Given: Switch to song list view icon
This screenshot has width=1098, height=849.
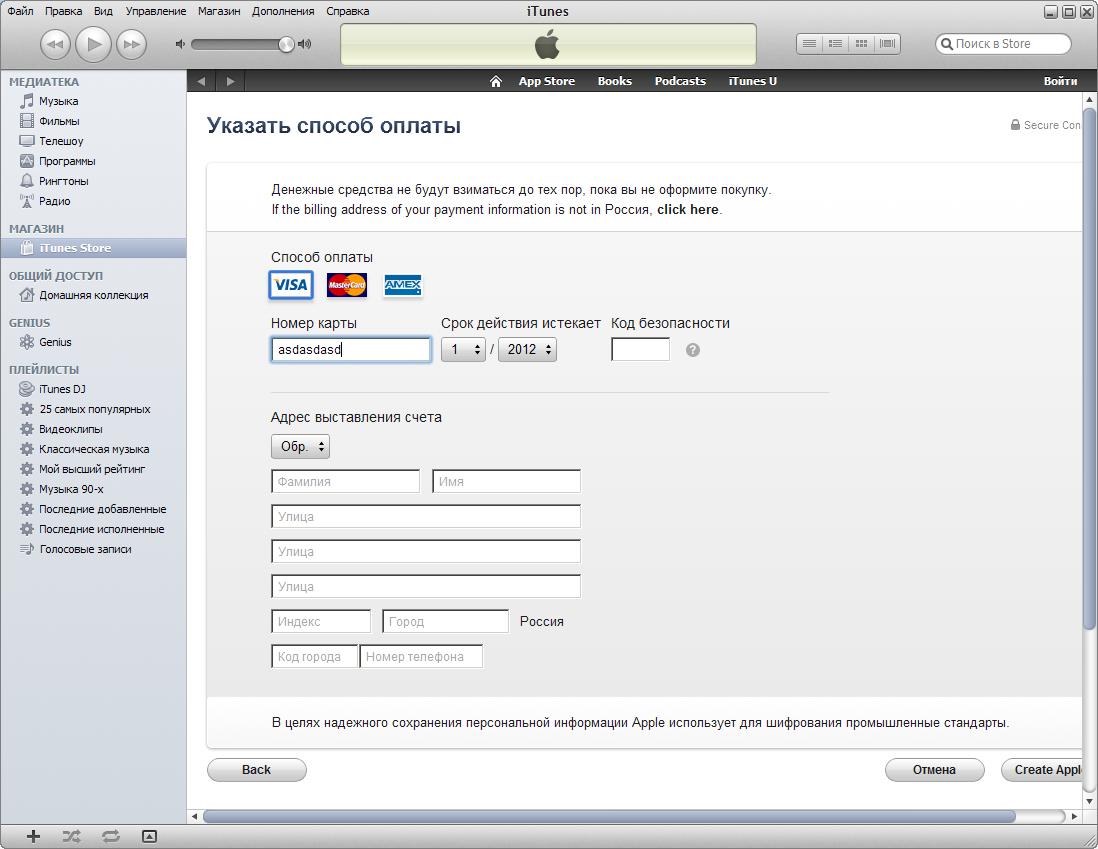Looking at the screenshot, I should point(809,44).
